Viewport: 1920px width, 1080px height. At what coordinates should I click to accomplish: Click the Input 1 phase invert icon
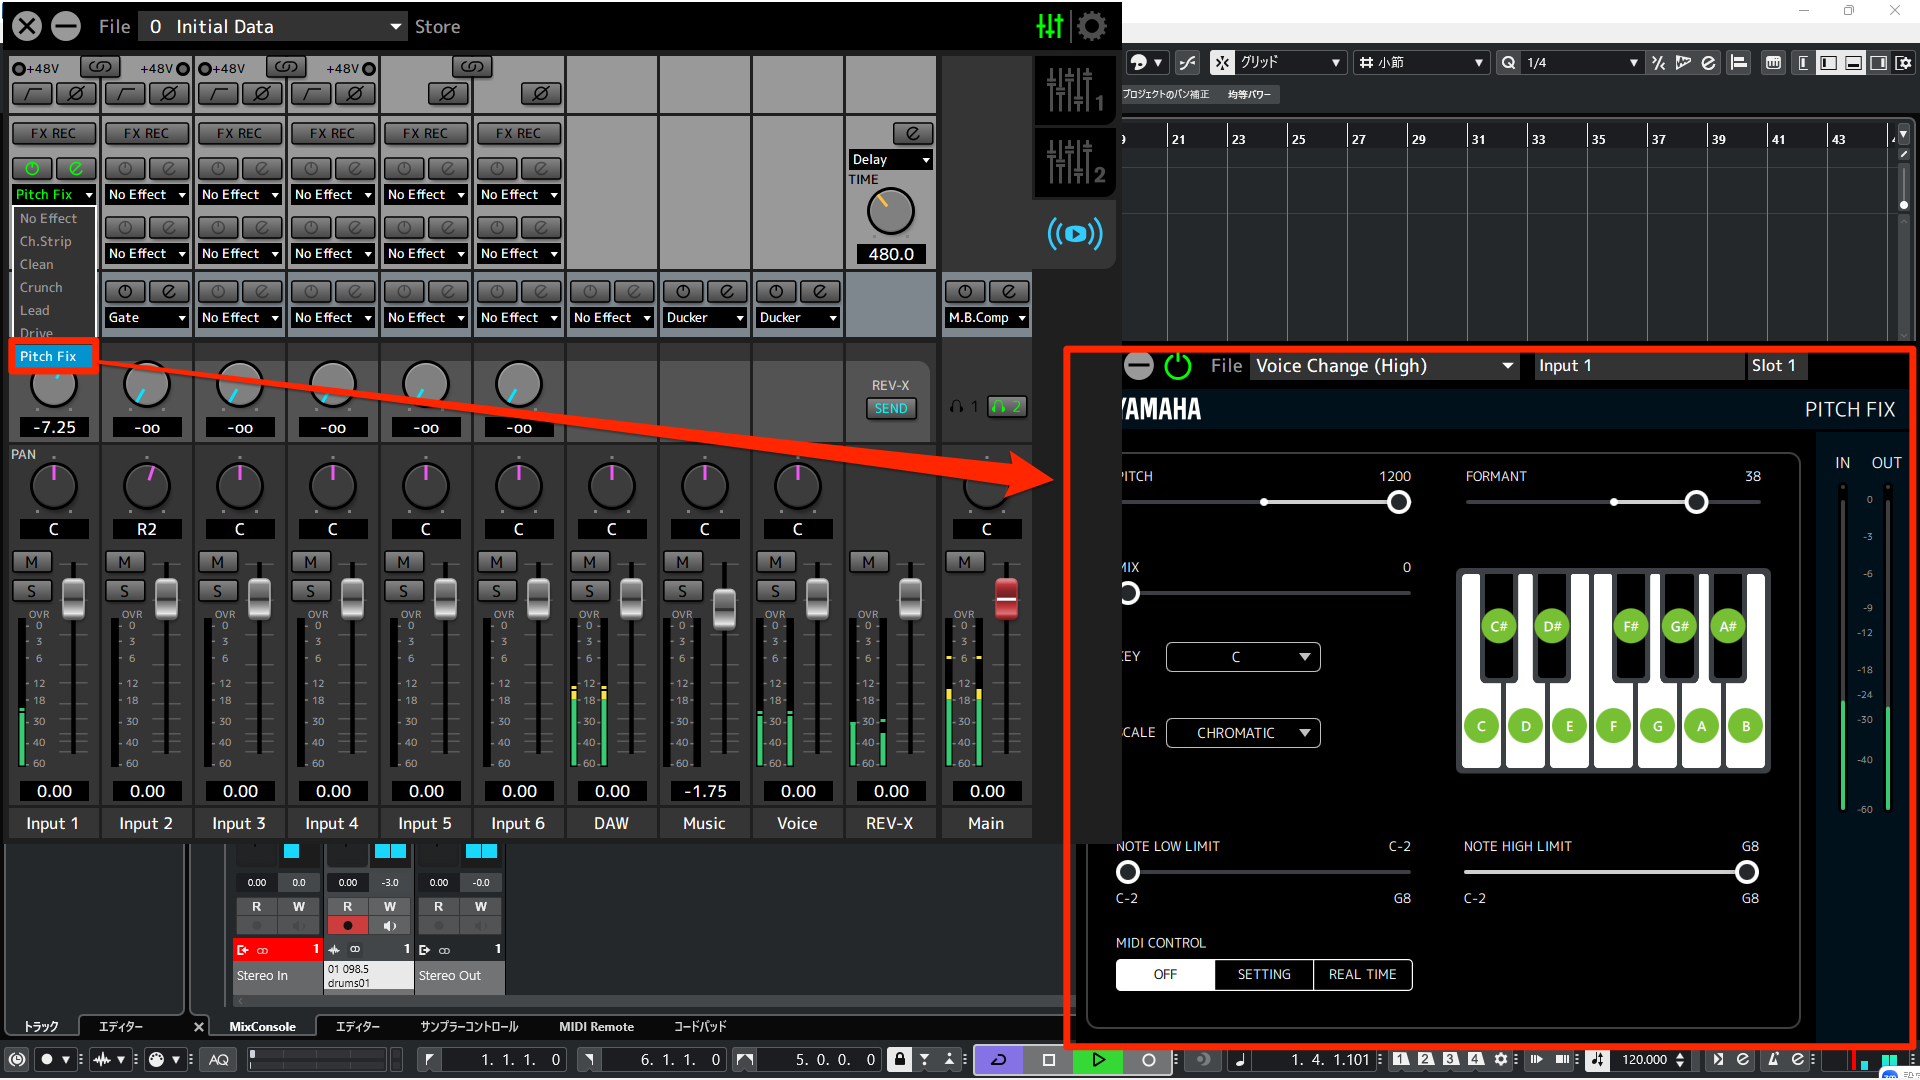(75, 94)
